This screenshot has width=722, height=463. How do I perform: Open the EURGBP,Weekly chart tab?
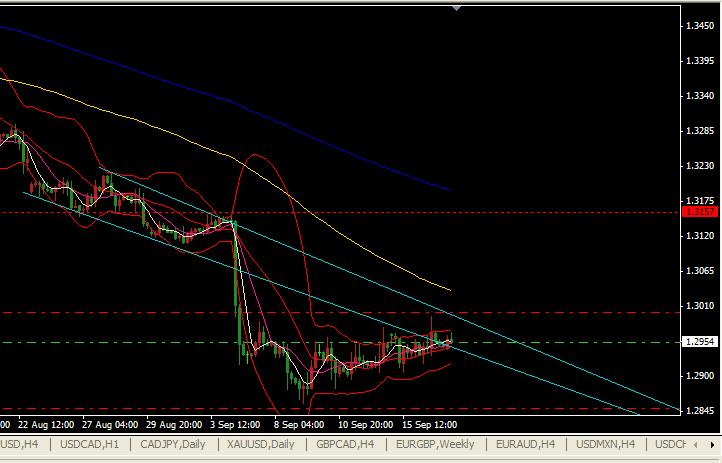(x=435, y=444)
